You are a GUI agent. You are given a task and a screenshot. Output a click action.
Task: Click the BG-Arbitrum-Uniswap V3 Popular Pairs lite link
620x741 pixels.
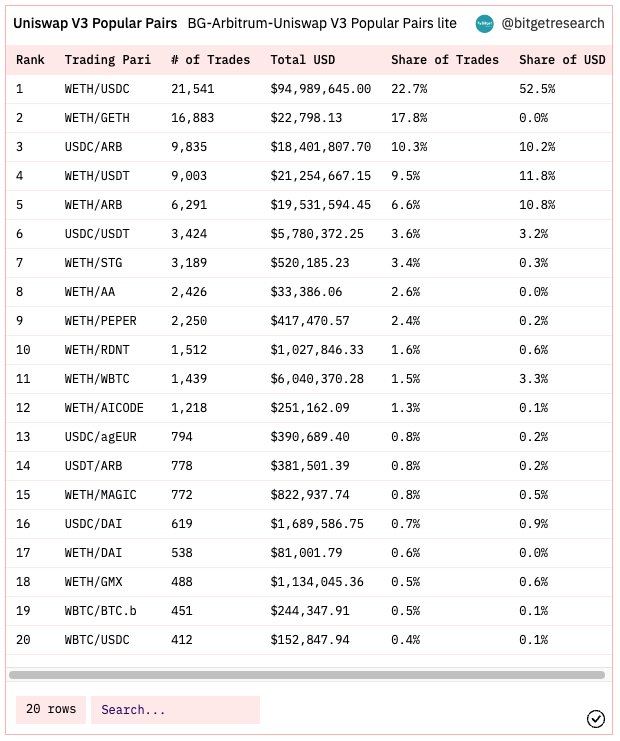click(x=322, y=23)
